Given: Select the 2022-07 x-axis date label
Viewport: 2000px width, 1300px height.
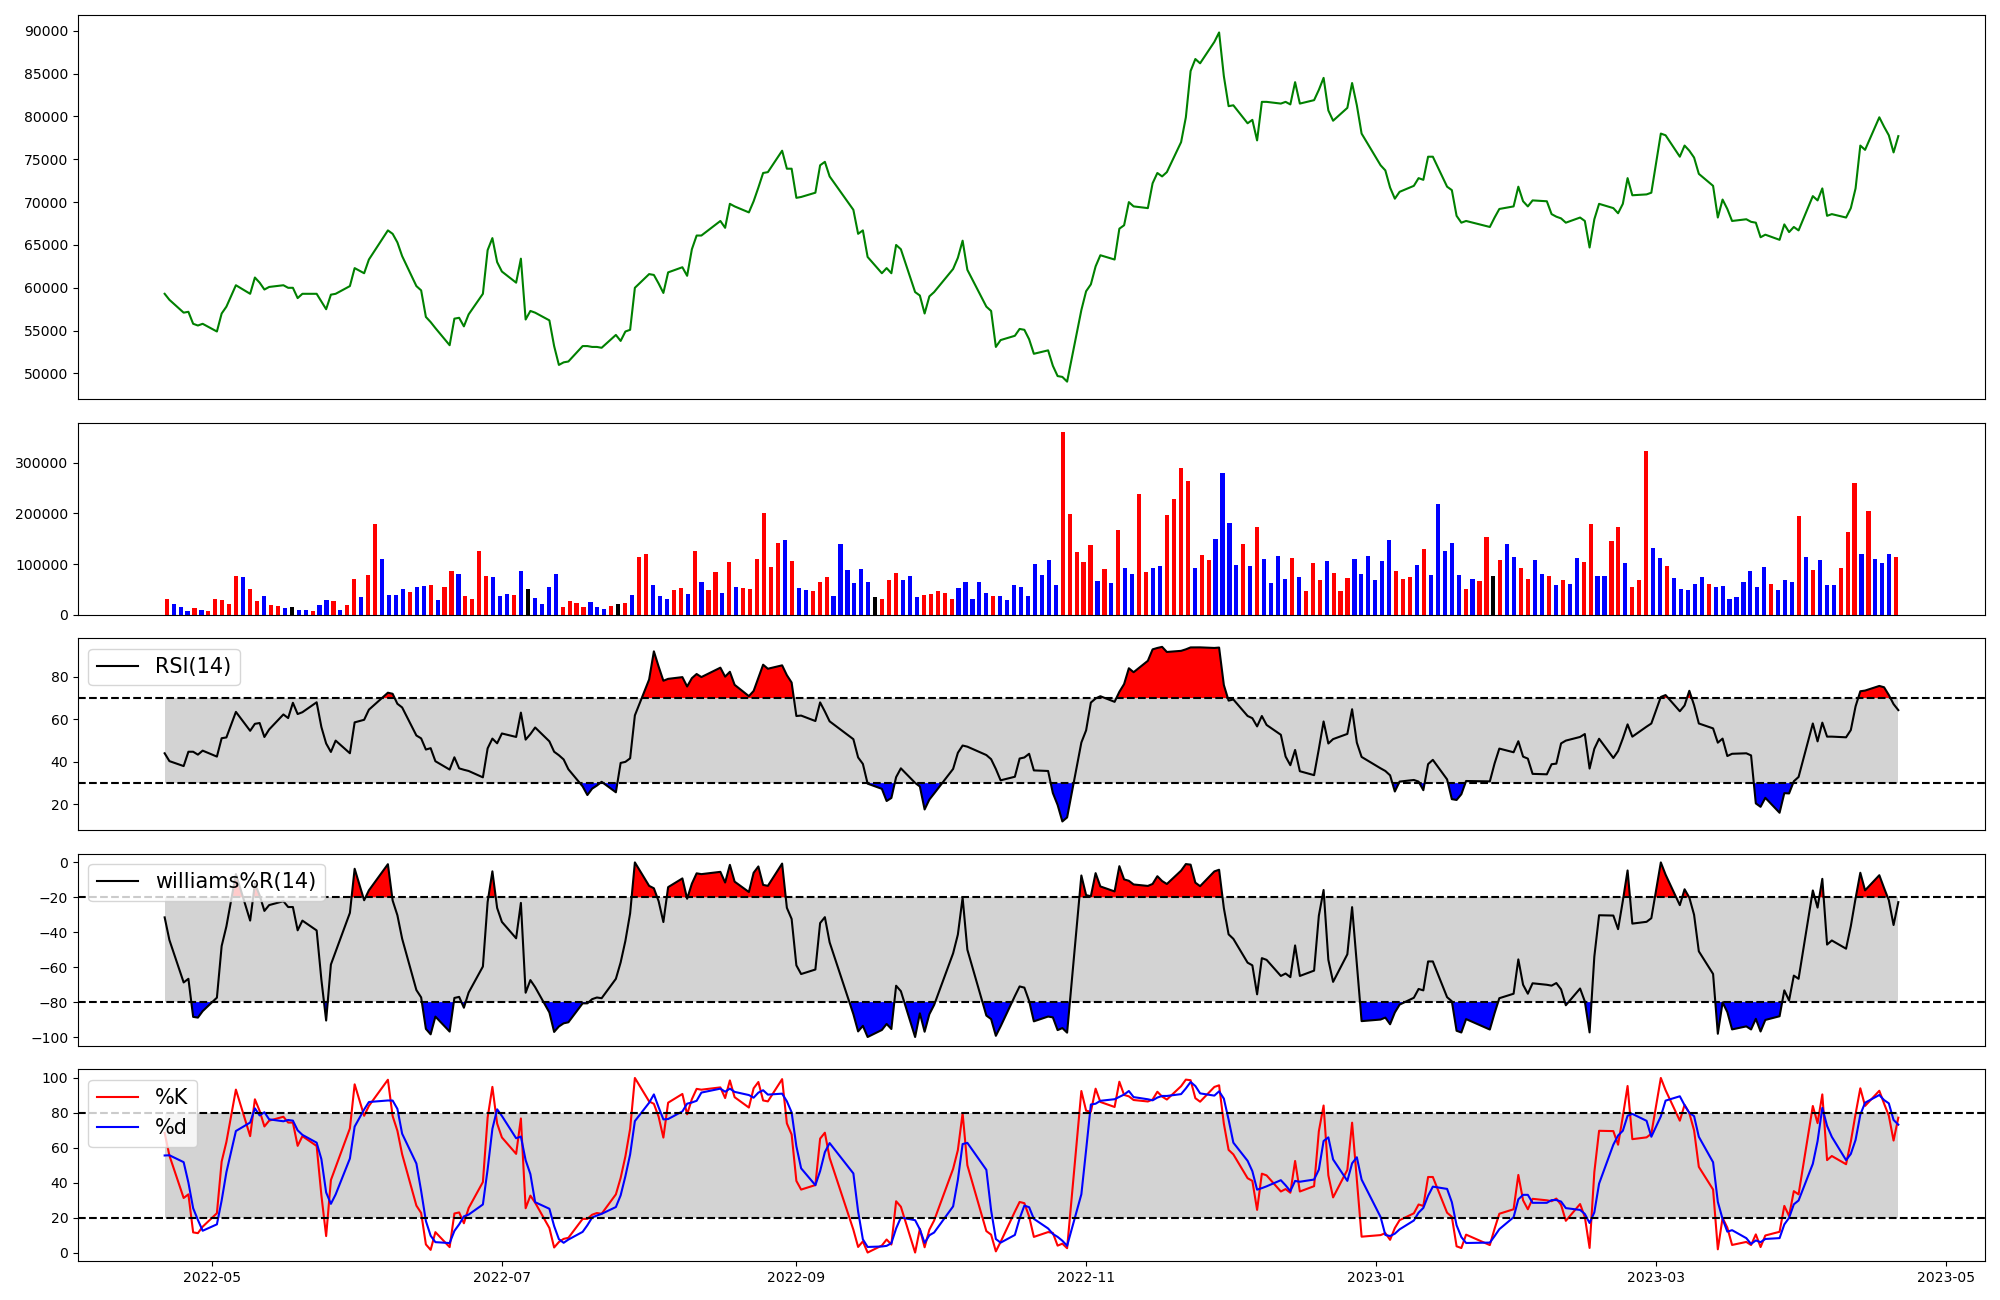Looking at the screenshot, I should coord(501,1277).
